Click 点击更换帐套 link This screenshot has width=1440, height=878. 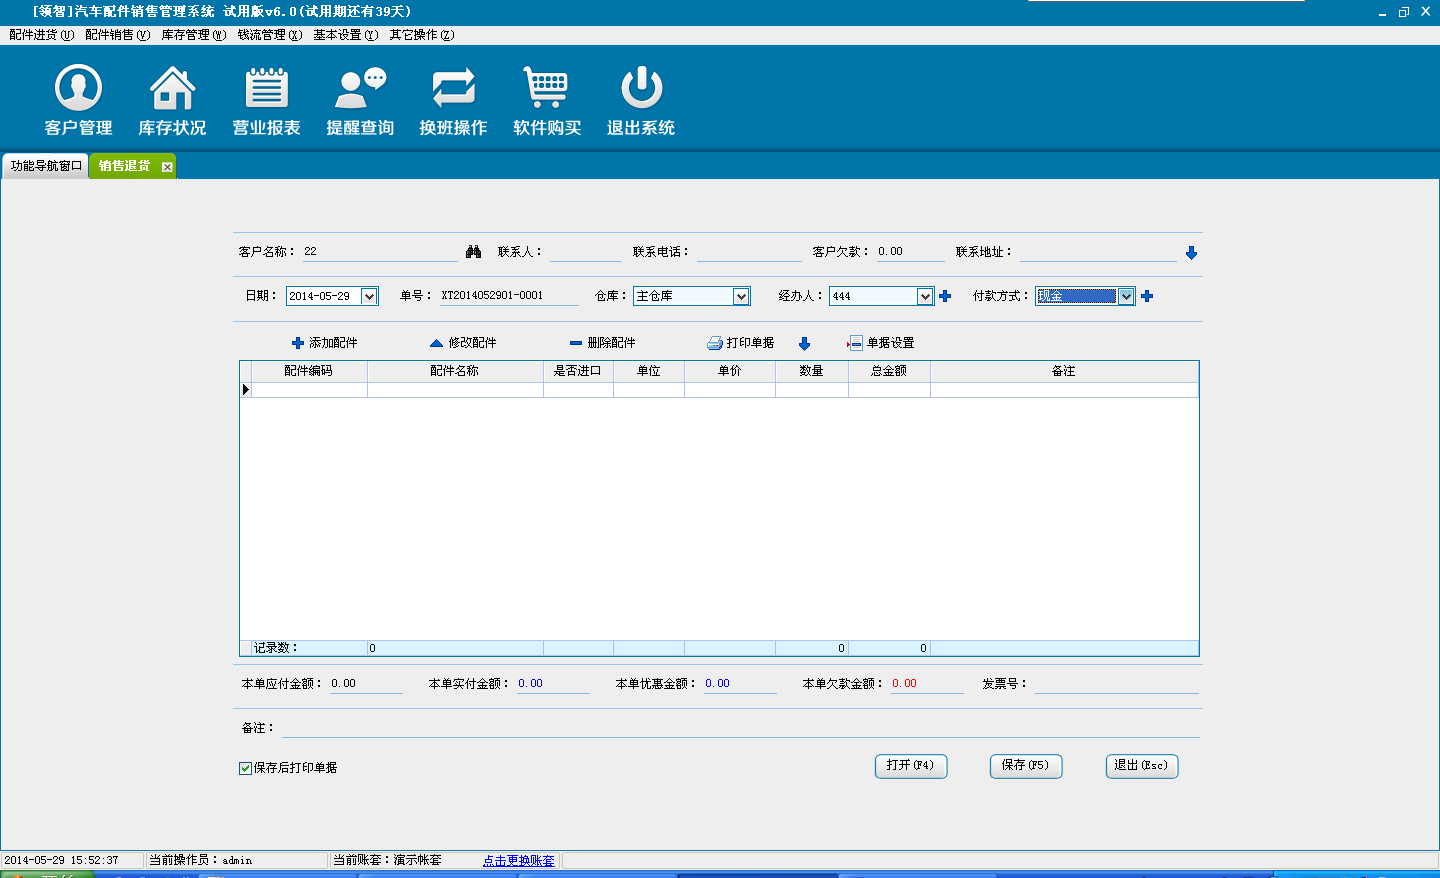point(518,861)
